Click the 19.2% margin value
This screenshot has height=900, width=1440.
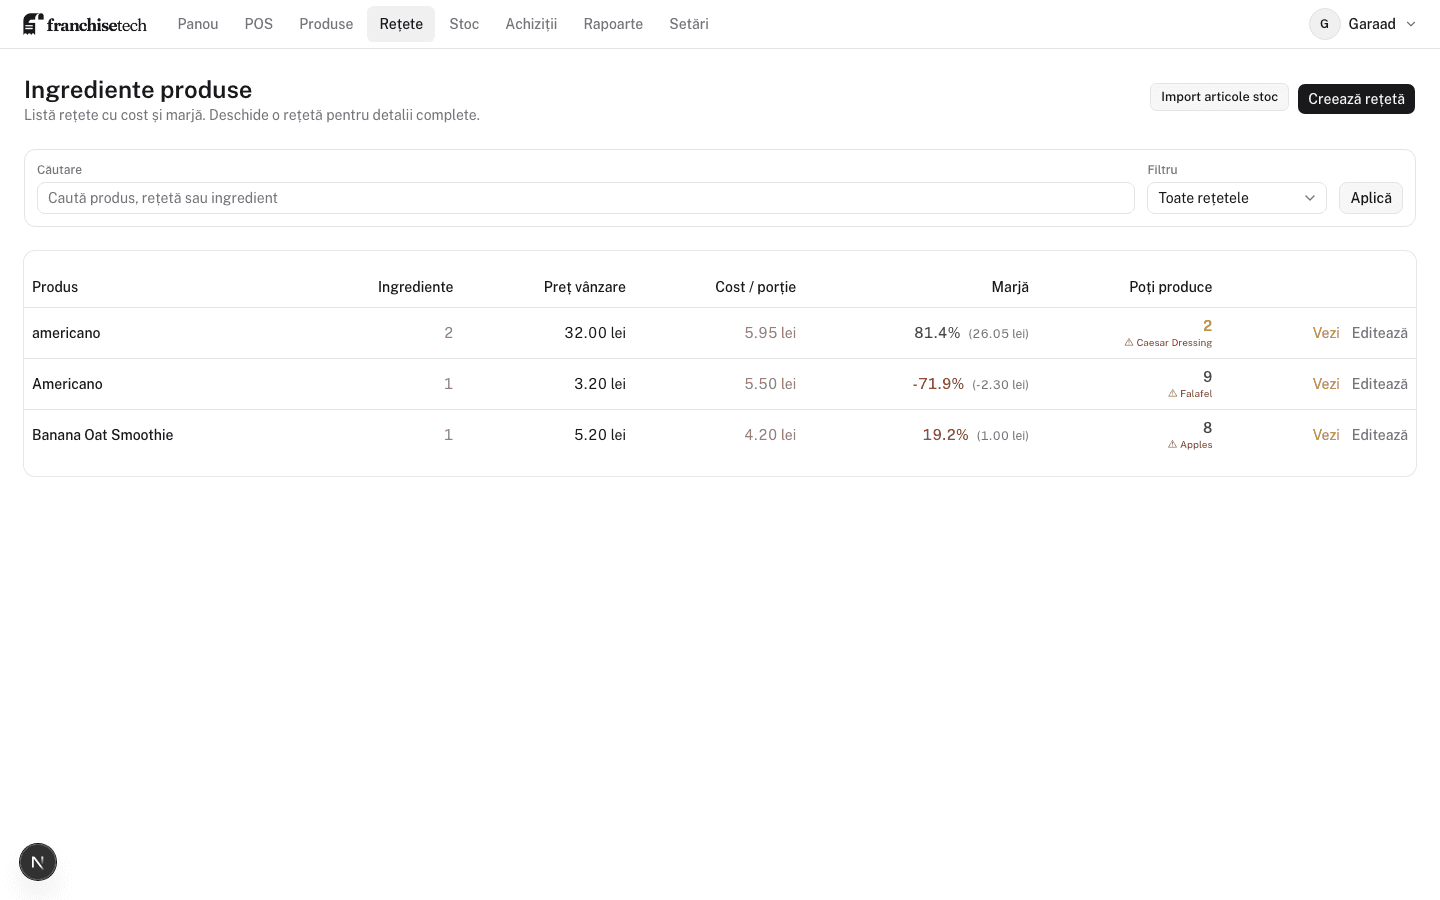click(946, 435)
